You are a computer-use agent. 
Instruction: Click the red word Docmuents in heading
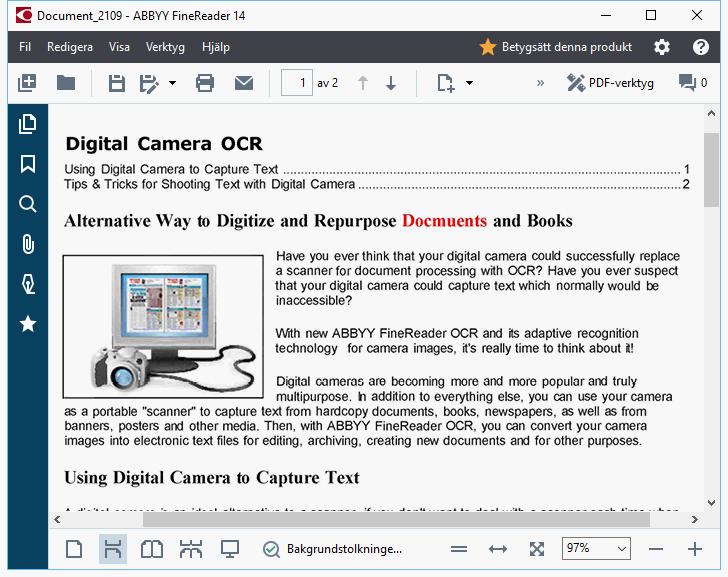444,220
